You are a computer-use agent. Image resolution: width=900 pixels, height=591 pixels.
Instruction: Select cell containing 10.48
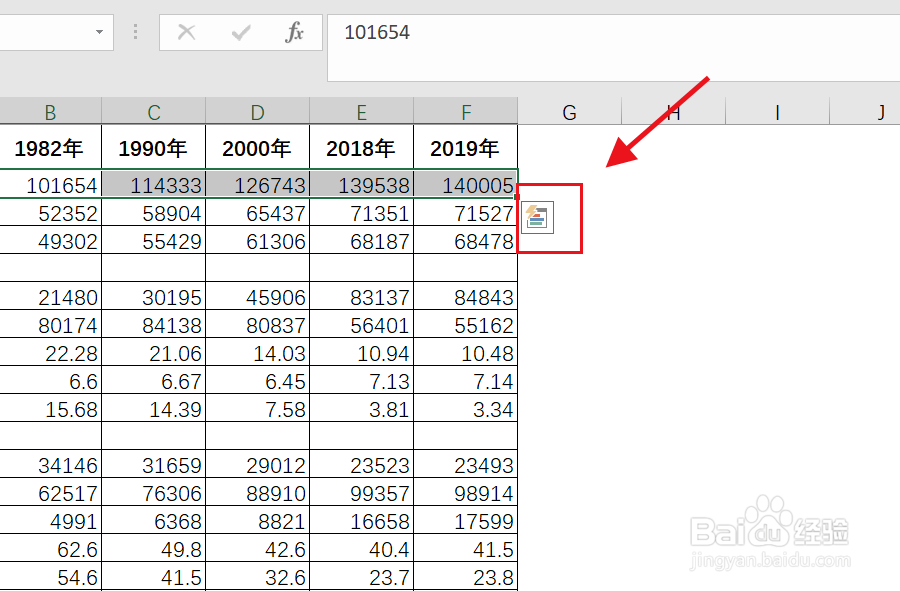[465, 352]
